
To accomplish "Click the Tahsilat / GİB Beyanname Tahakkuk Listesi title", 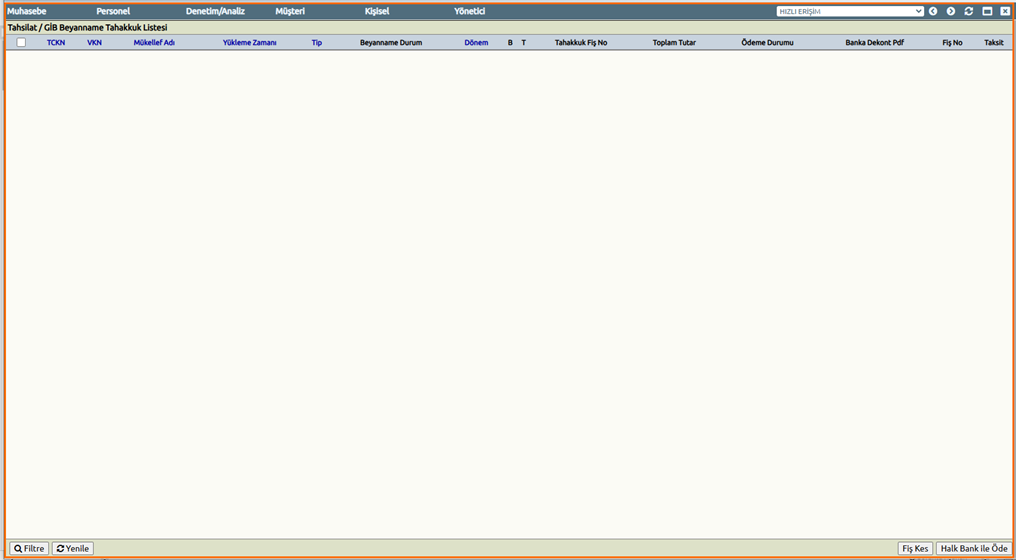I will click(x=87, y=28).
